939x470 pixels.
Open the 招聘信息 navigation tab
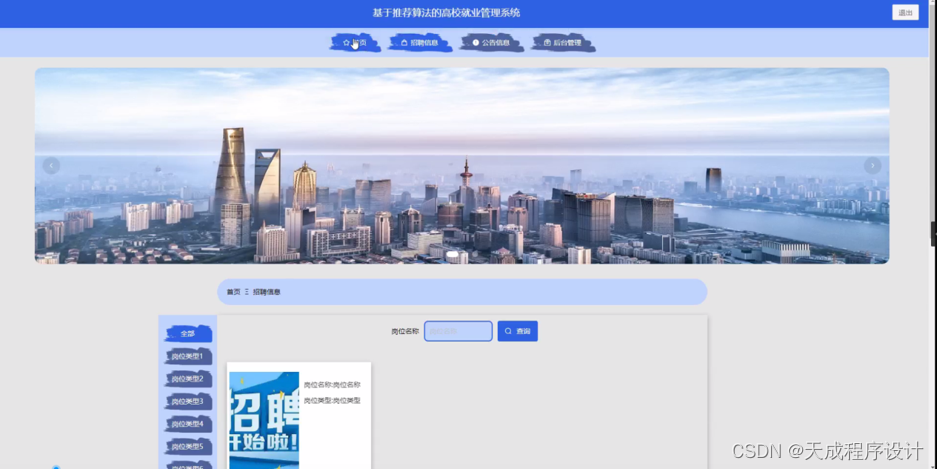coord(420,43)
